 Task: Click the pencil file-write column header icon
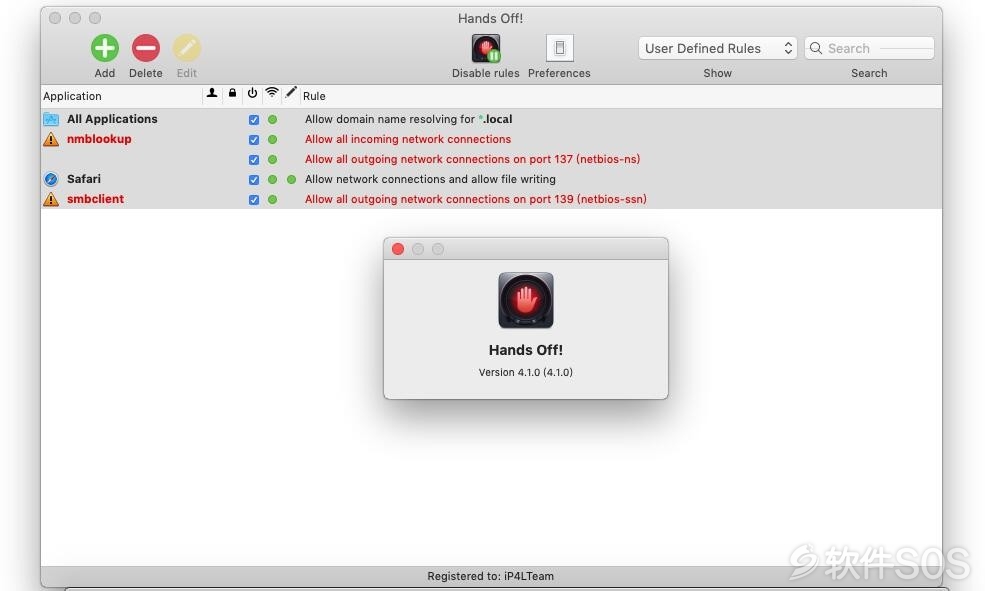tap(290, 93)
